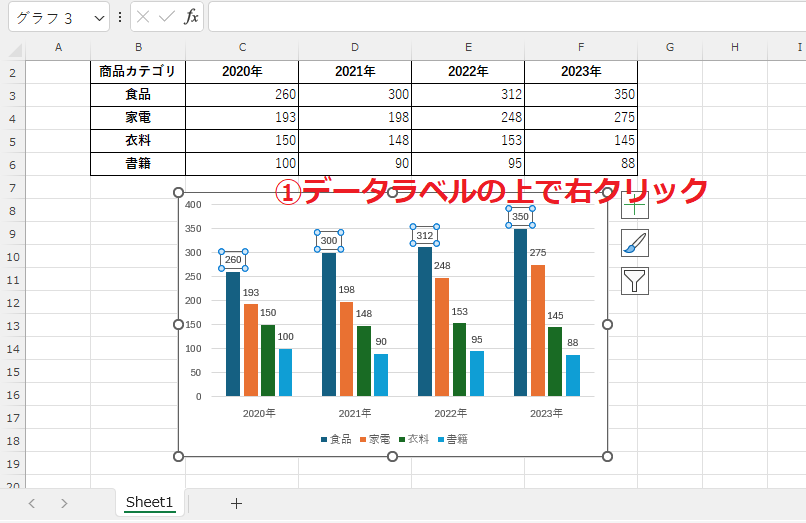
Task: Click the selected 300 data label in the chart
Action: click(x=329, y=241)
